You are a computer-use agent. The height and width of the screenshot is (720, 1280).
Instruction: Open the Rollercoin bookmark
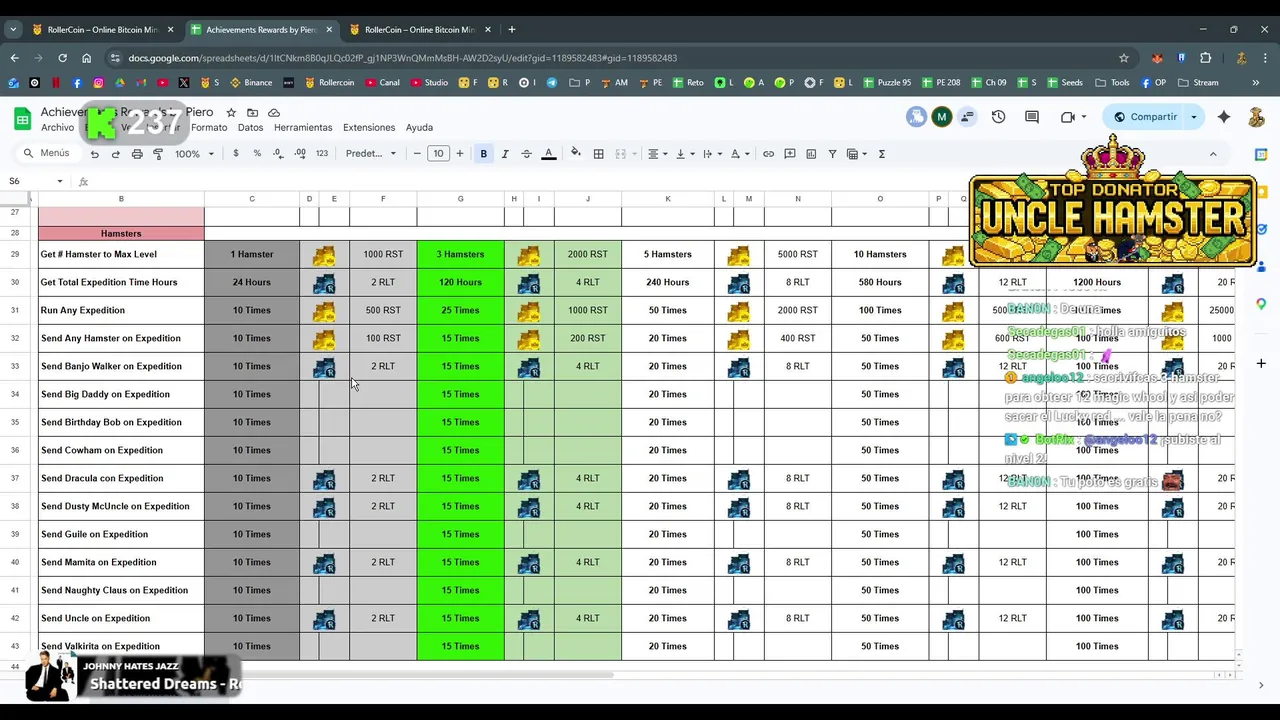(329, 83)
